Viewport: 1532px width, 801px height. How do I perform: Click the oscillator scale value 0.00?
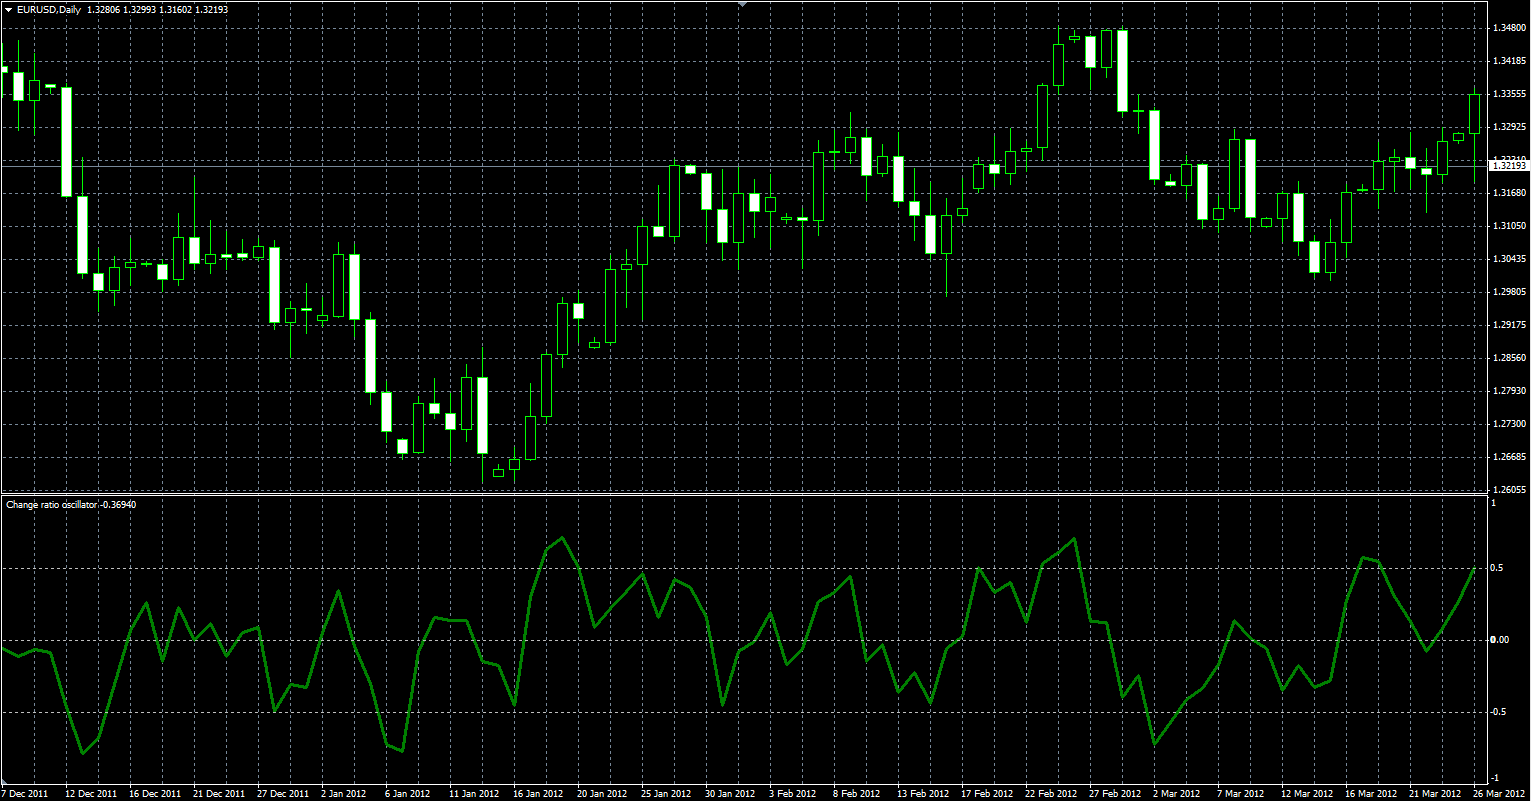point(1500,640)
